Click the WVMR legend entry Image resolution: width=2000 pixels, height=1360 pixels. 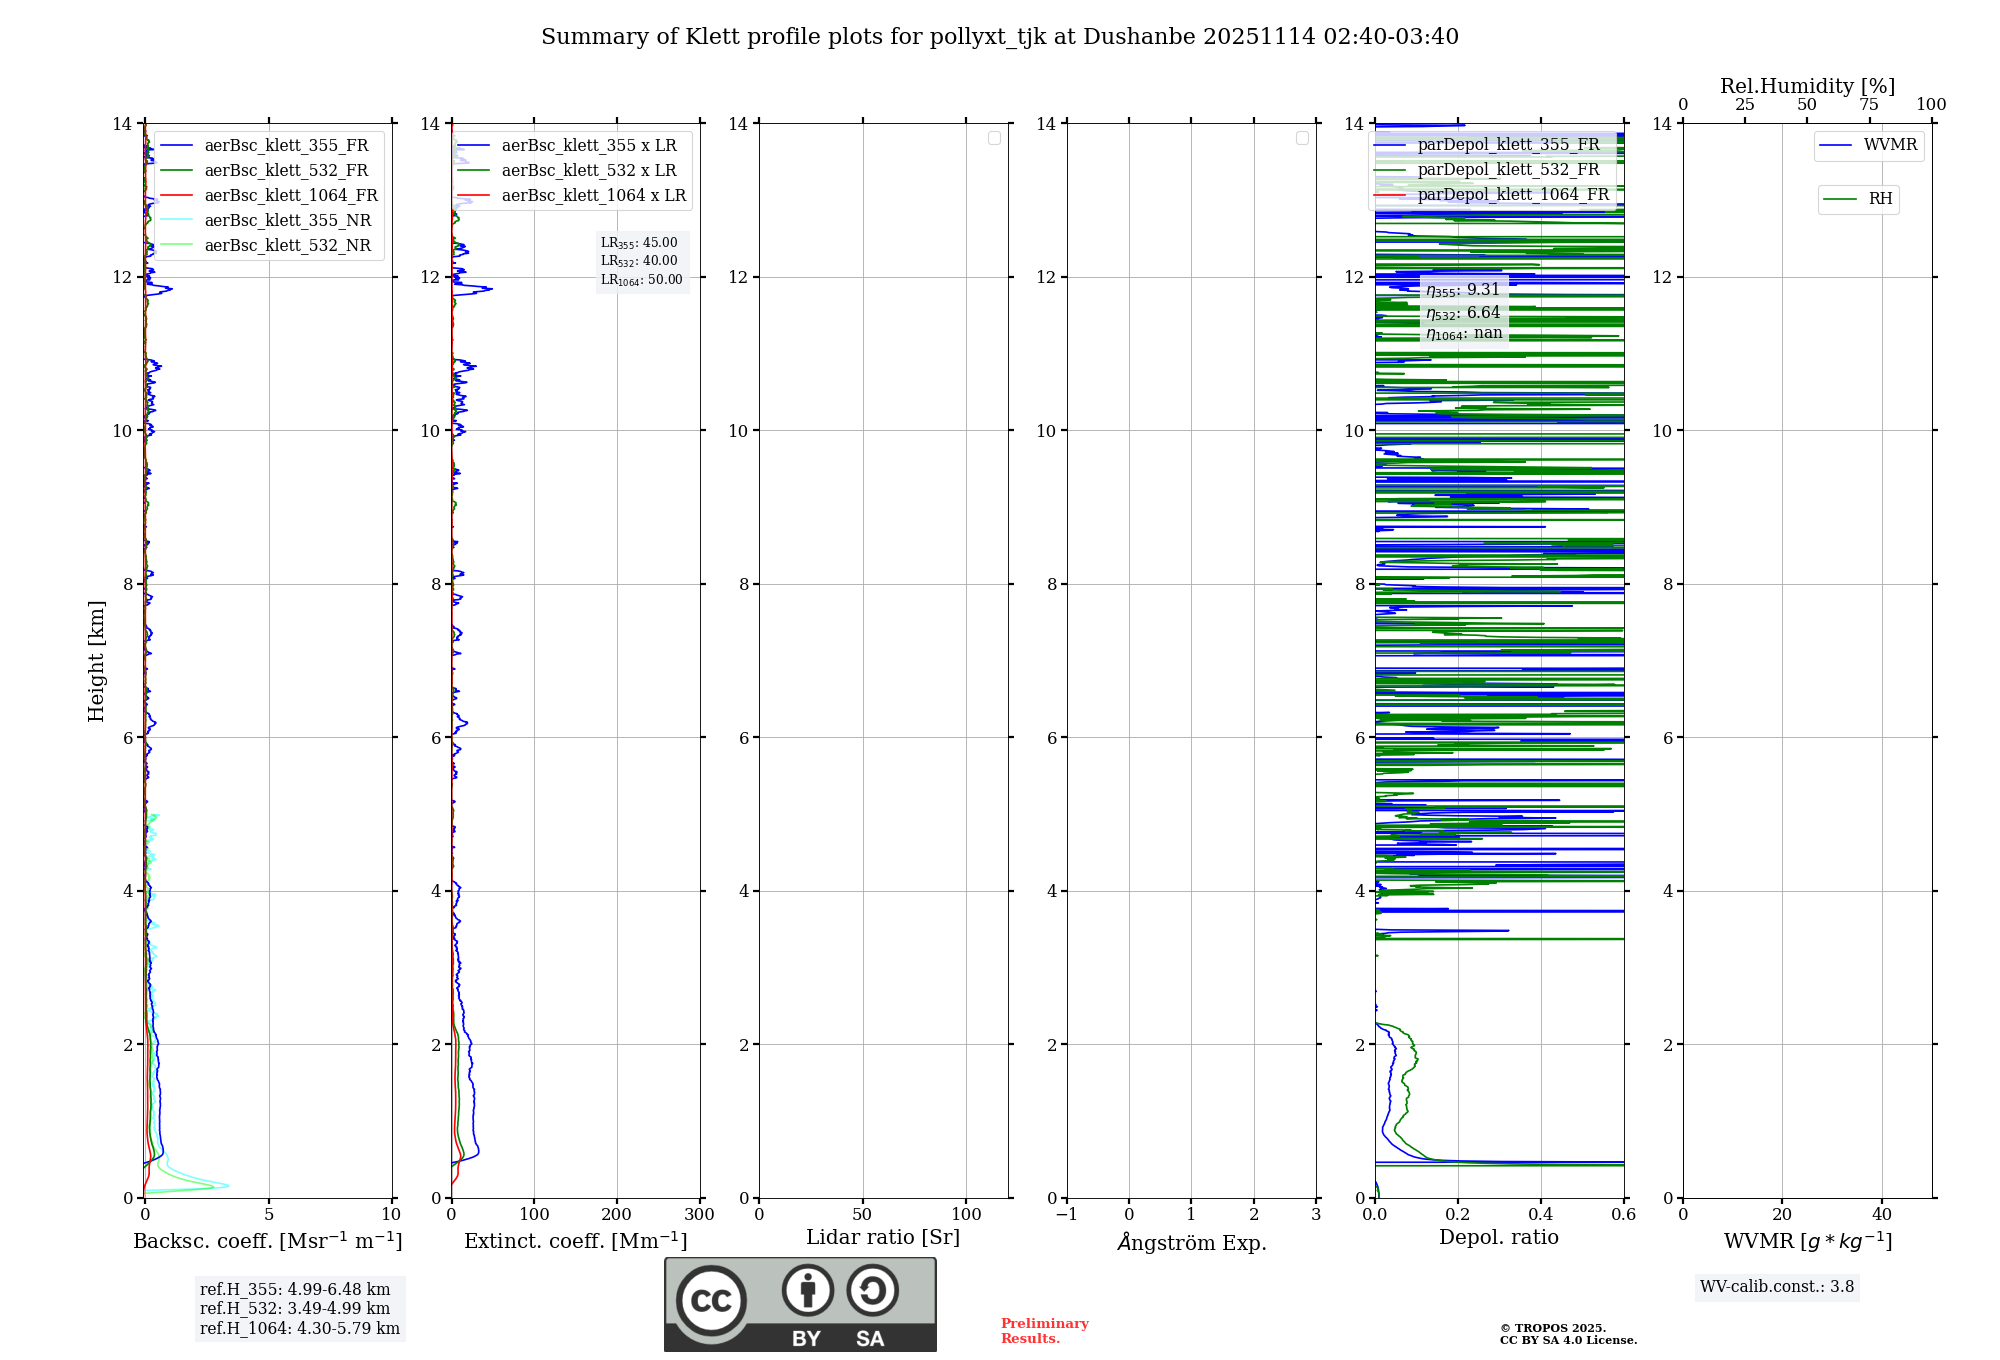click(1889, 145)
